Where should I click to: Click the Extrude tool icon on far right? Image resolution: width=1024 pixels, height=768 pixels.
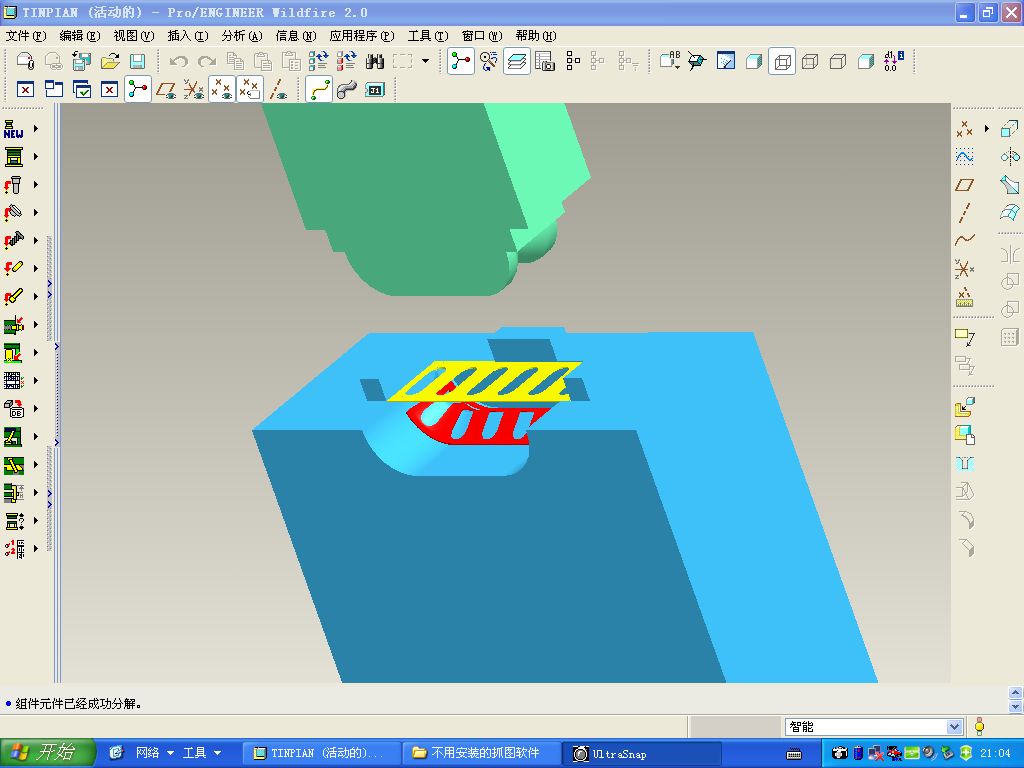point(1010,129)
